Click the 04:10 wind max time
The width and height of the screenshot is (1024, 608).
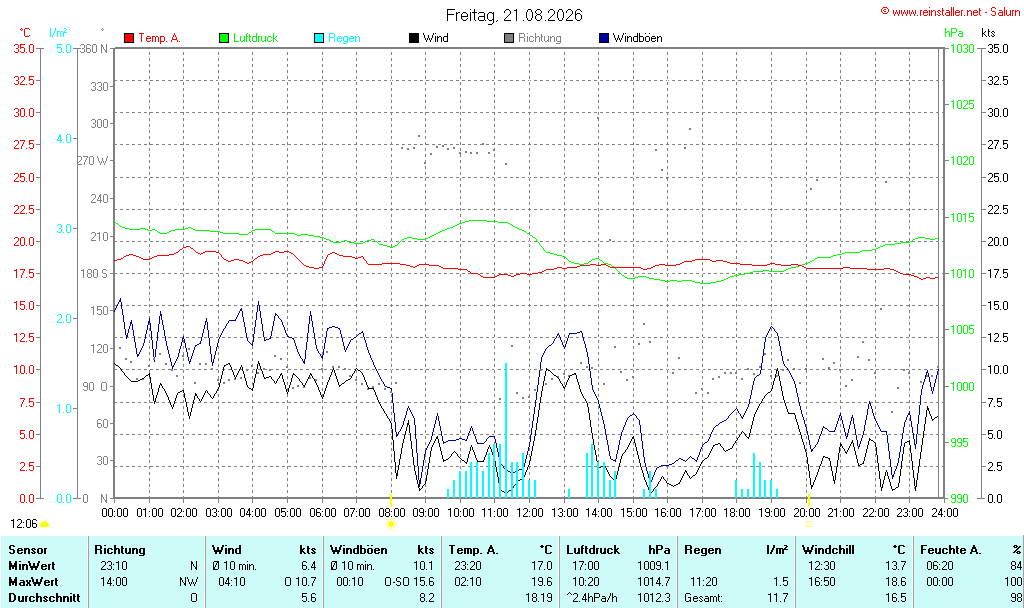point(231,581)
